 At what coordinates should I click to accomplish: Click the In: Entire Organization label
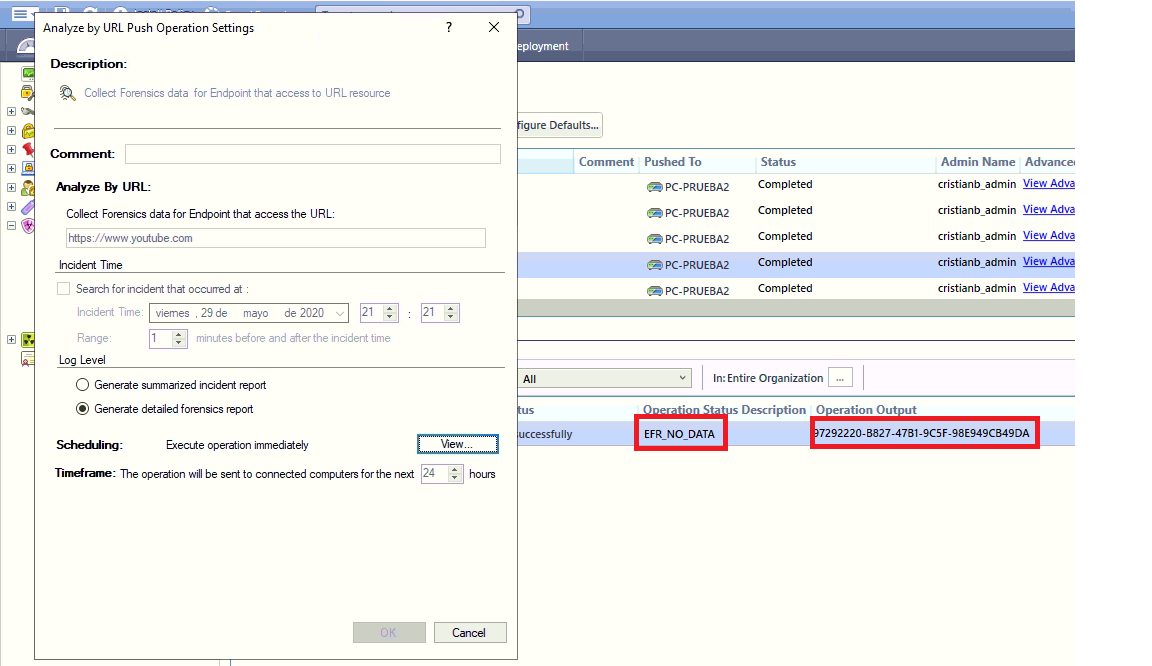[768, 378]
